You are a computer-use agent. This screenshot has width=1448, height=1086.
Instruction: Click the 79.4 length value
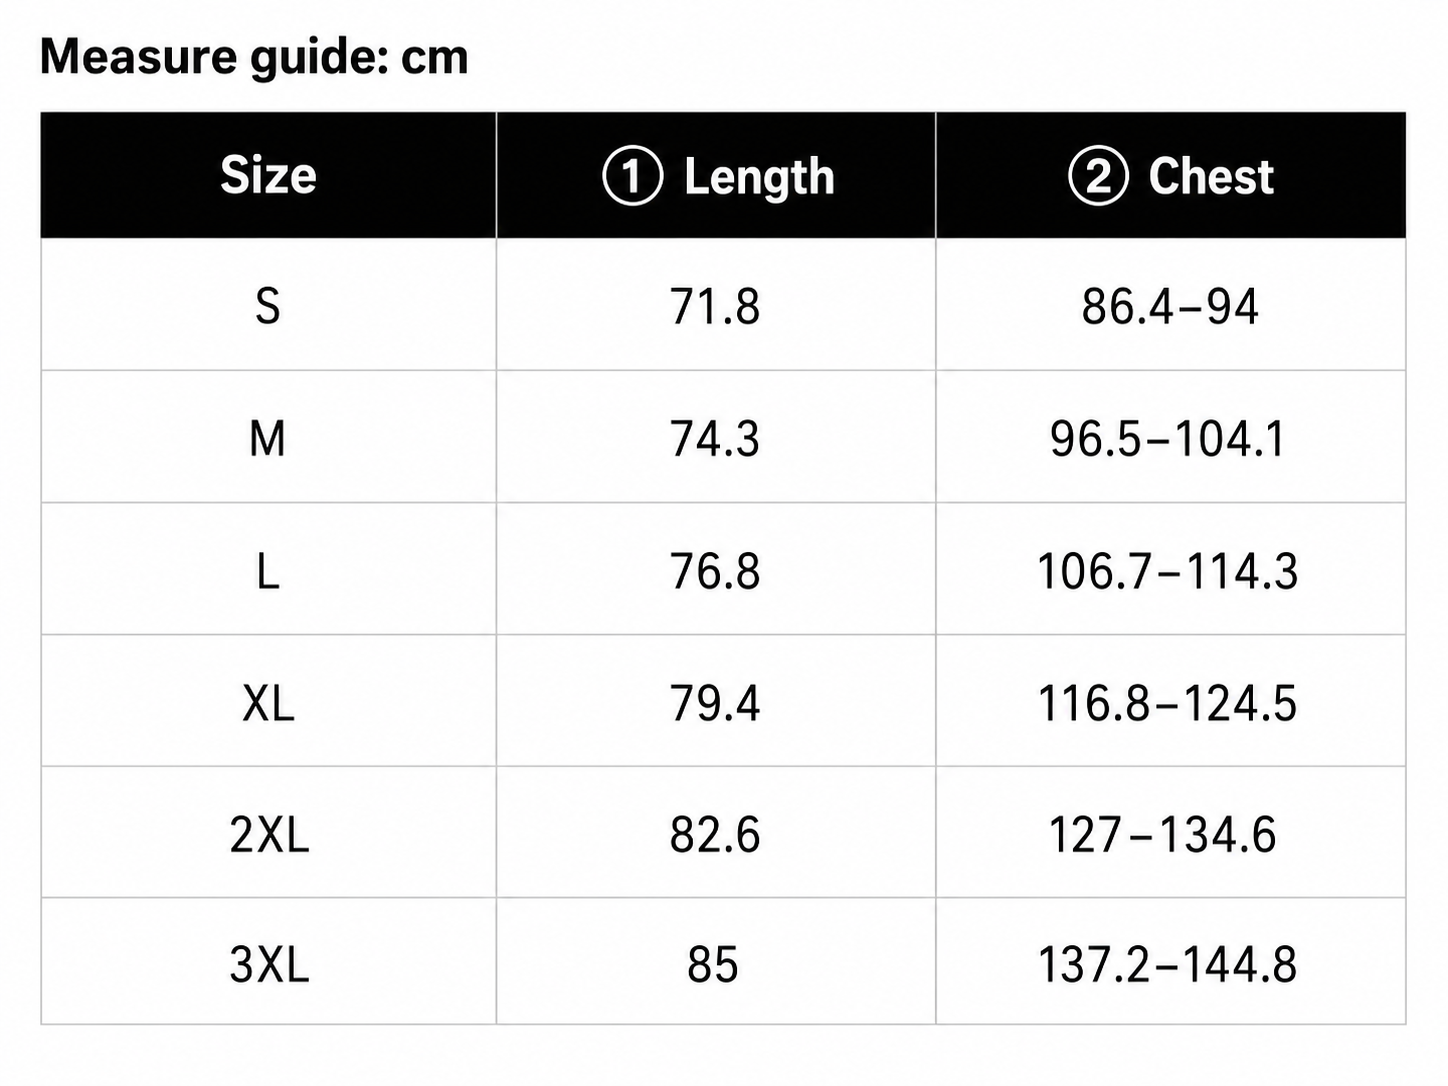(715, 703)
